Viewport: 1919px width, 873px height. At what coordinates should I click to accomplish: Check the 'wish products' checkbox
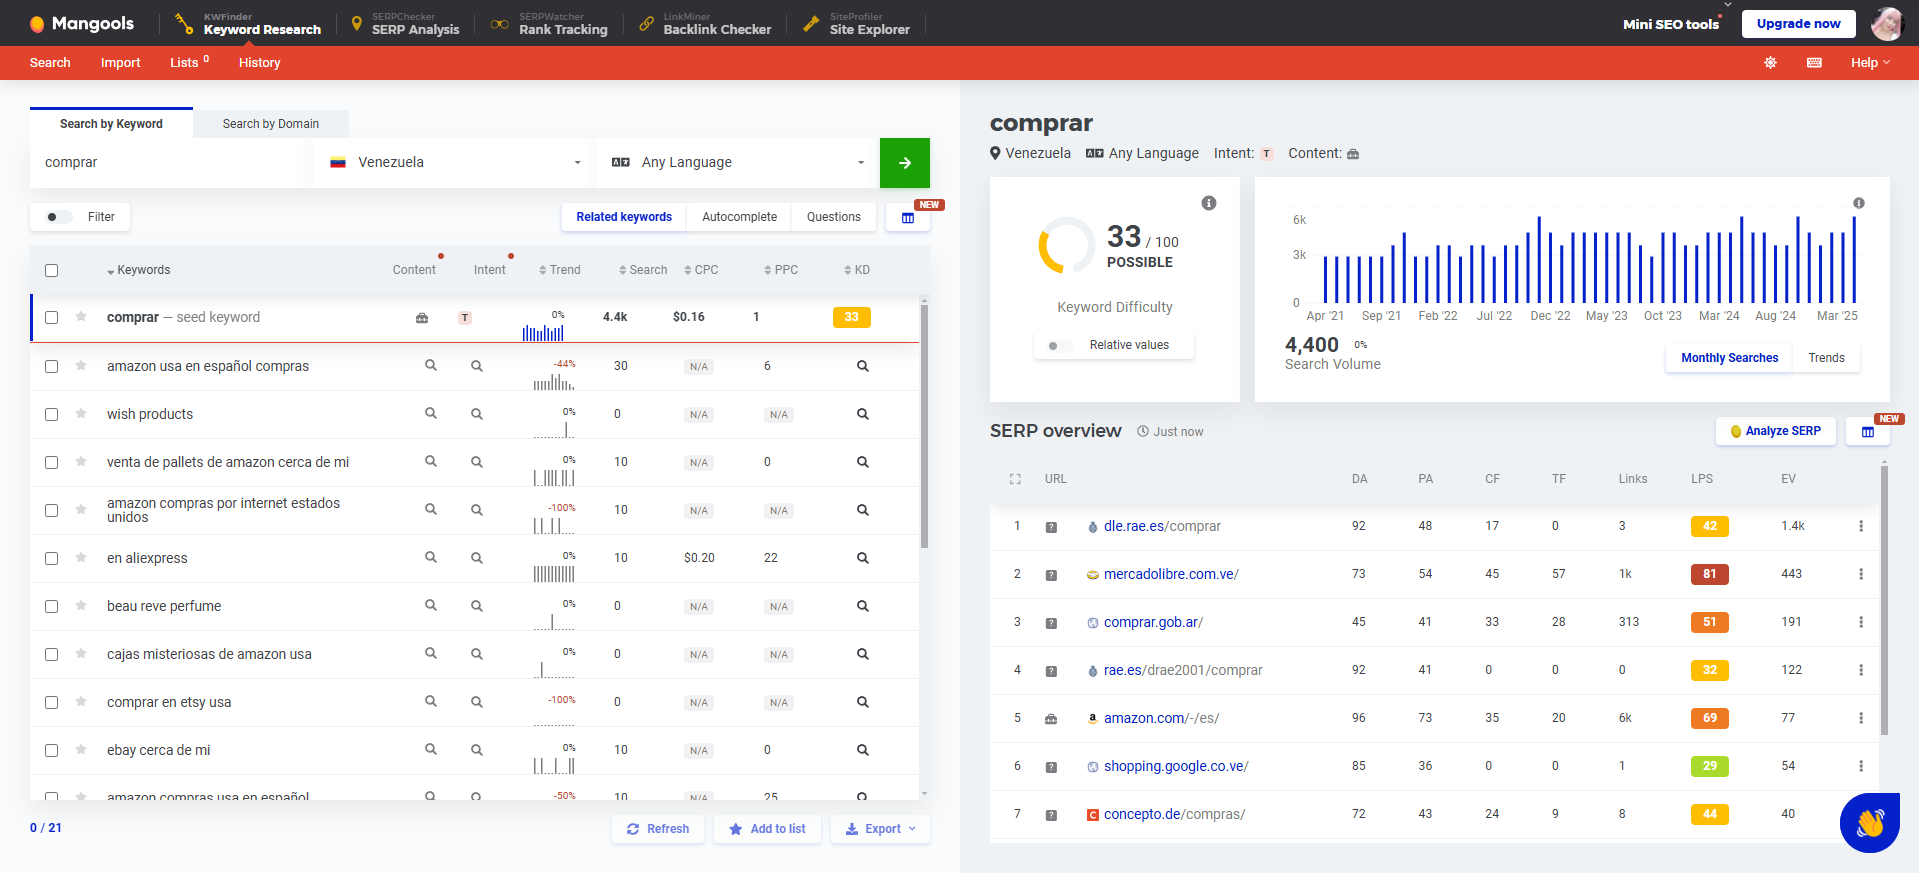pos(52,414)
